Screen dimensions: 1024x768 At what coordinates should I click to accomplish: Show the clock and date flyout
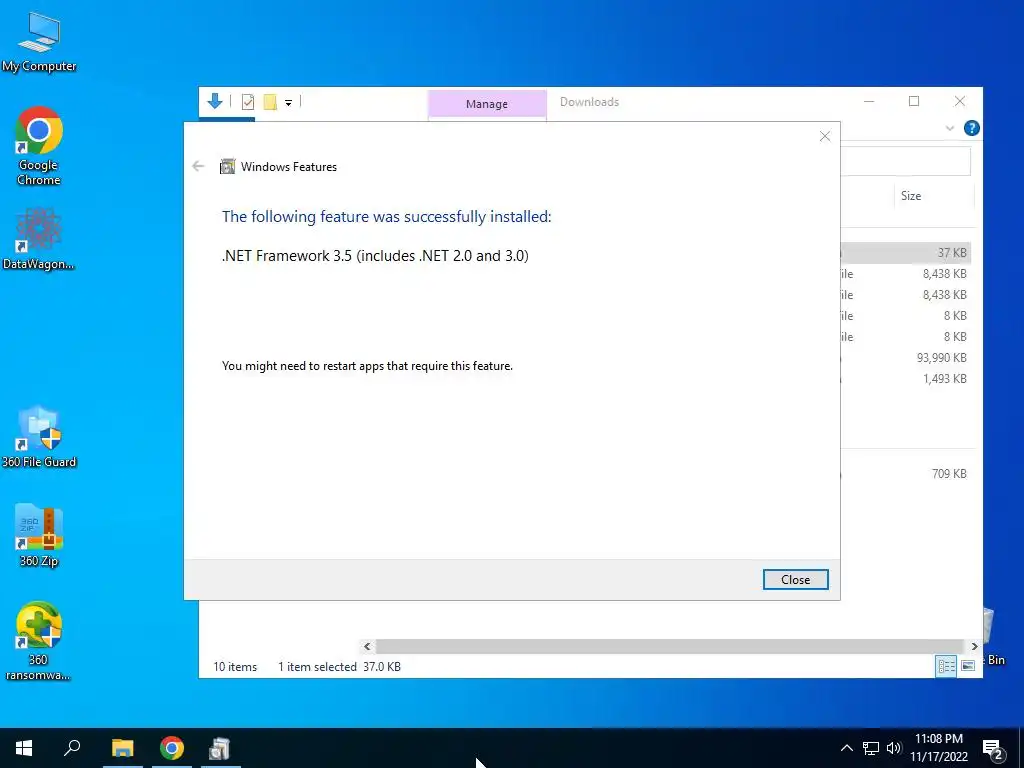tap(939, 748)
